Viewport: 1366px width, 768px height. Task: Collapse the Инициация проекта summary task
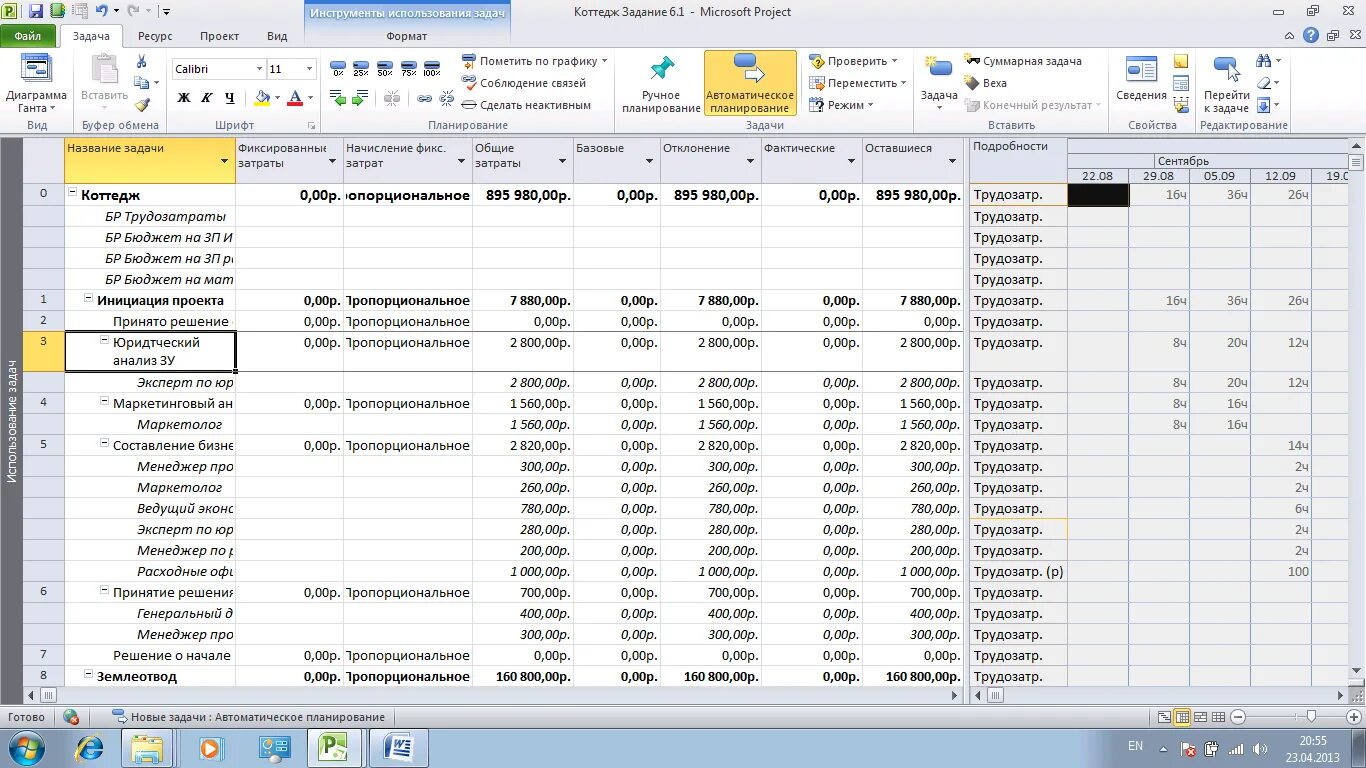pyautogui.click(x=88, y=299)
